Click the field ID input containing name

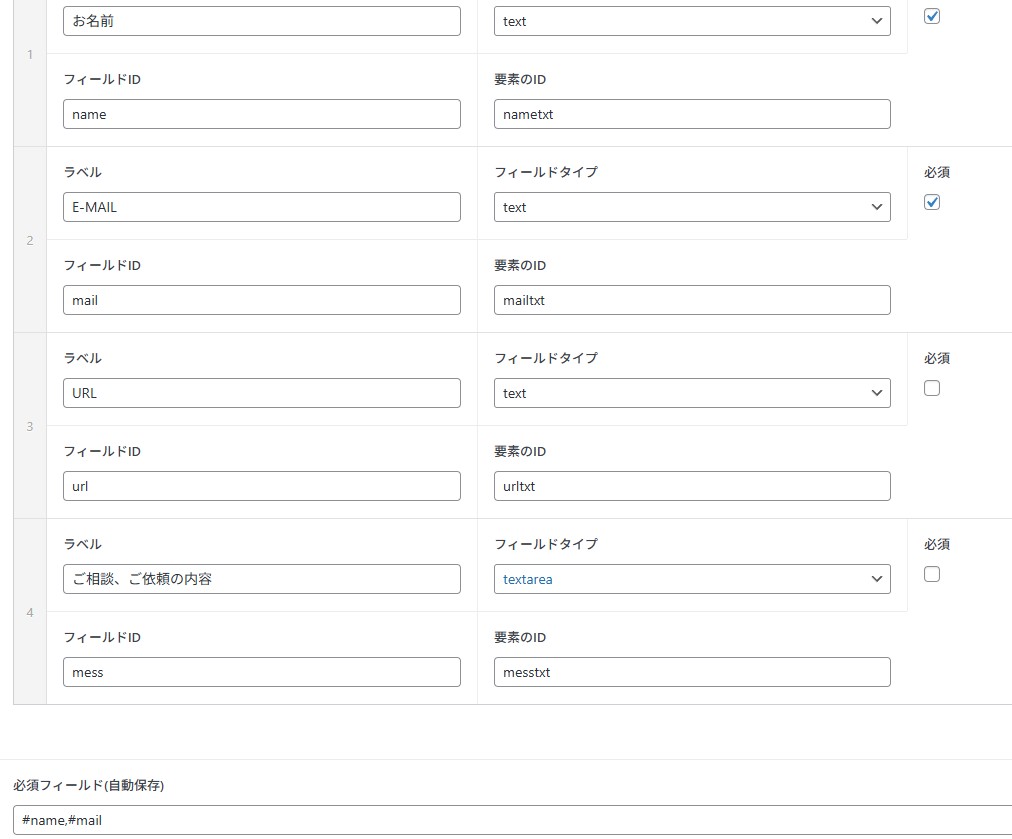click(261, 114)
